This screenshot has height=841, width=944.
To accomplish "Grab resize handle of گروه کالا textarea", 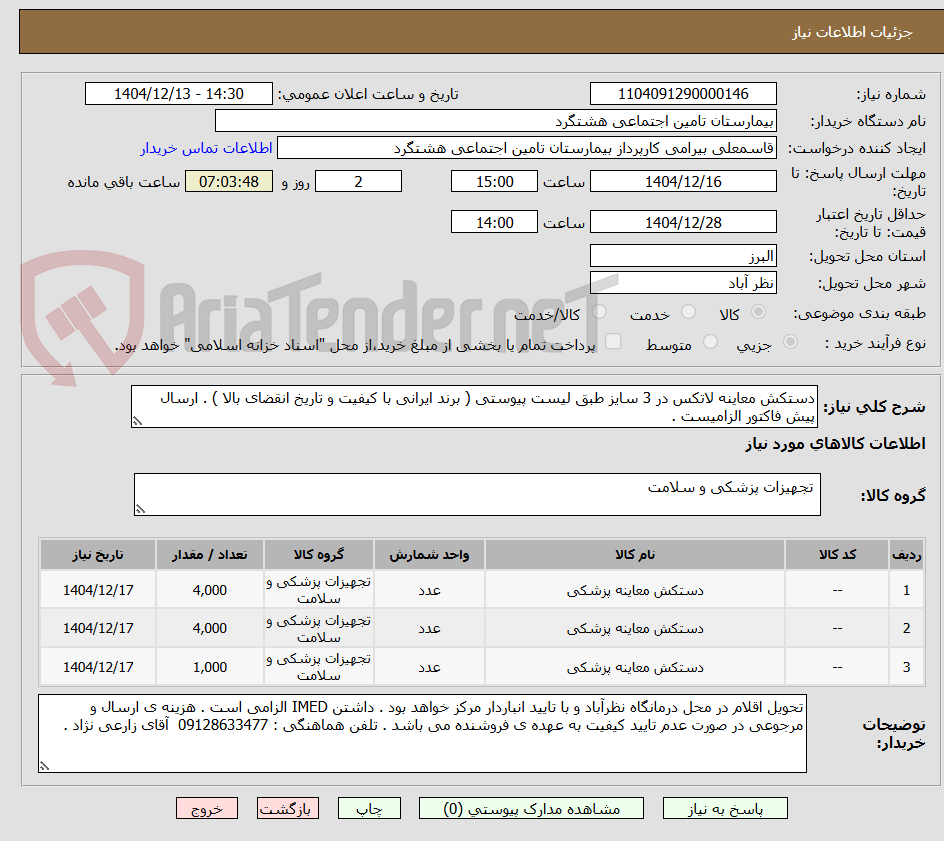I will (x=140, y=509).
